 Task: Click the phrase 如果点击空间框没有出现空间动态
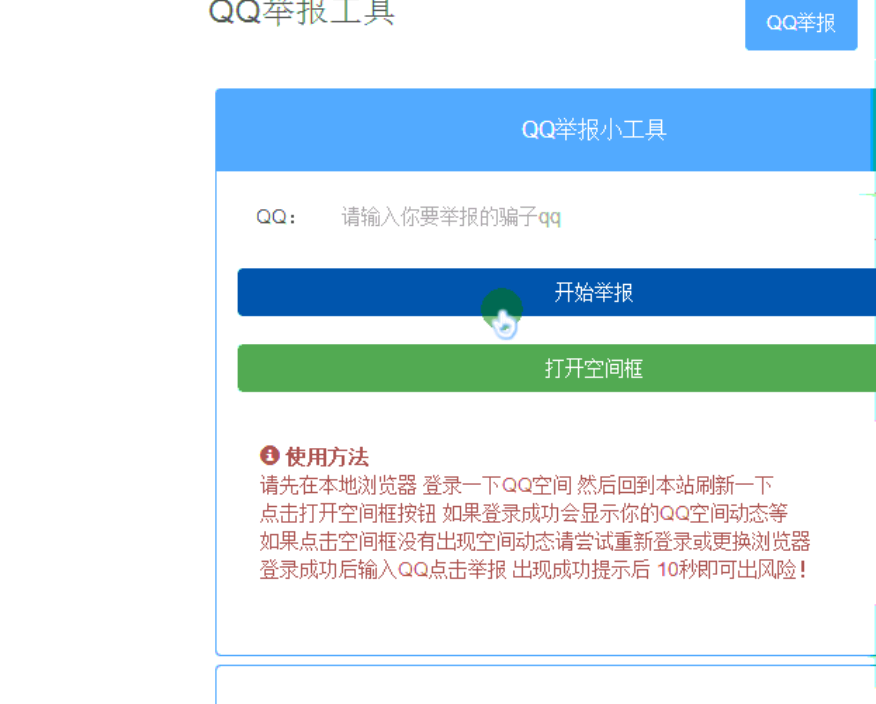coord(408,542)
